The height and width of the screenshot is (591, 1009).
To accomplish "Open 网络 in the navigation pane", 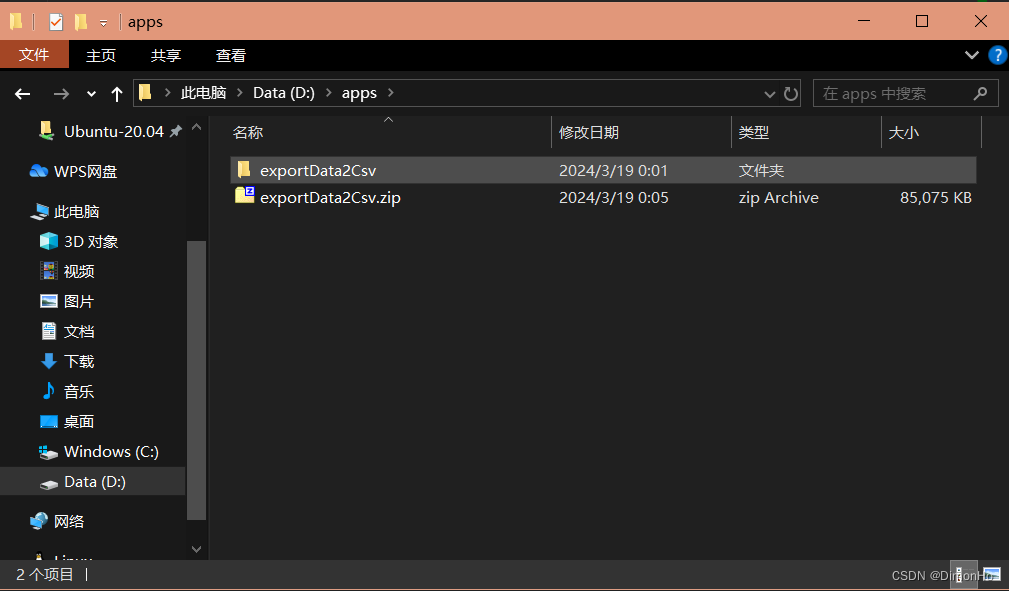I will pos(69,521).
